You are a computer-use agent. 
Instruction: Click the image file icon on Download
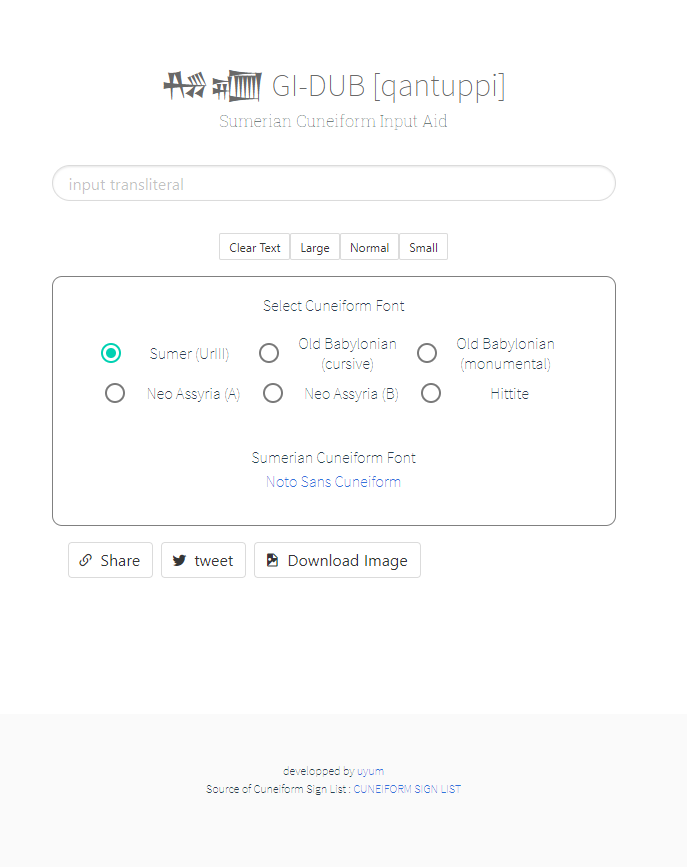(272, 560)
